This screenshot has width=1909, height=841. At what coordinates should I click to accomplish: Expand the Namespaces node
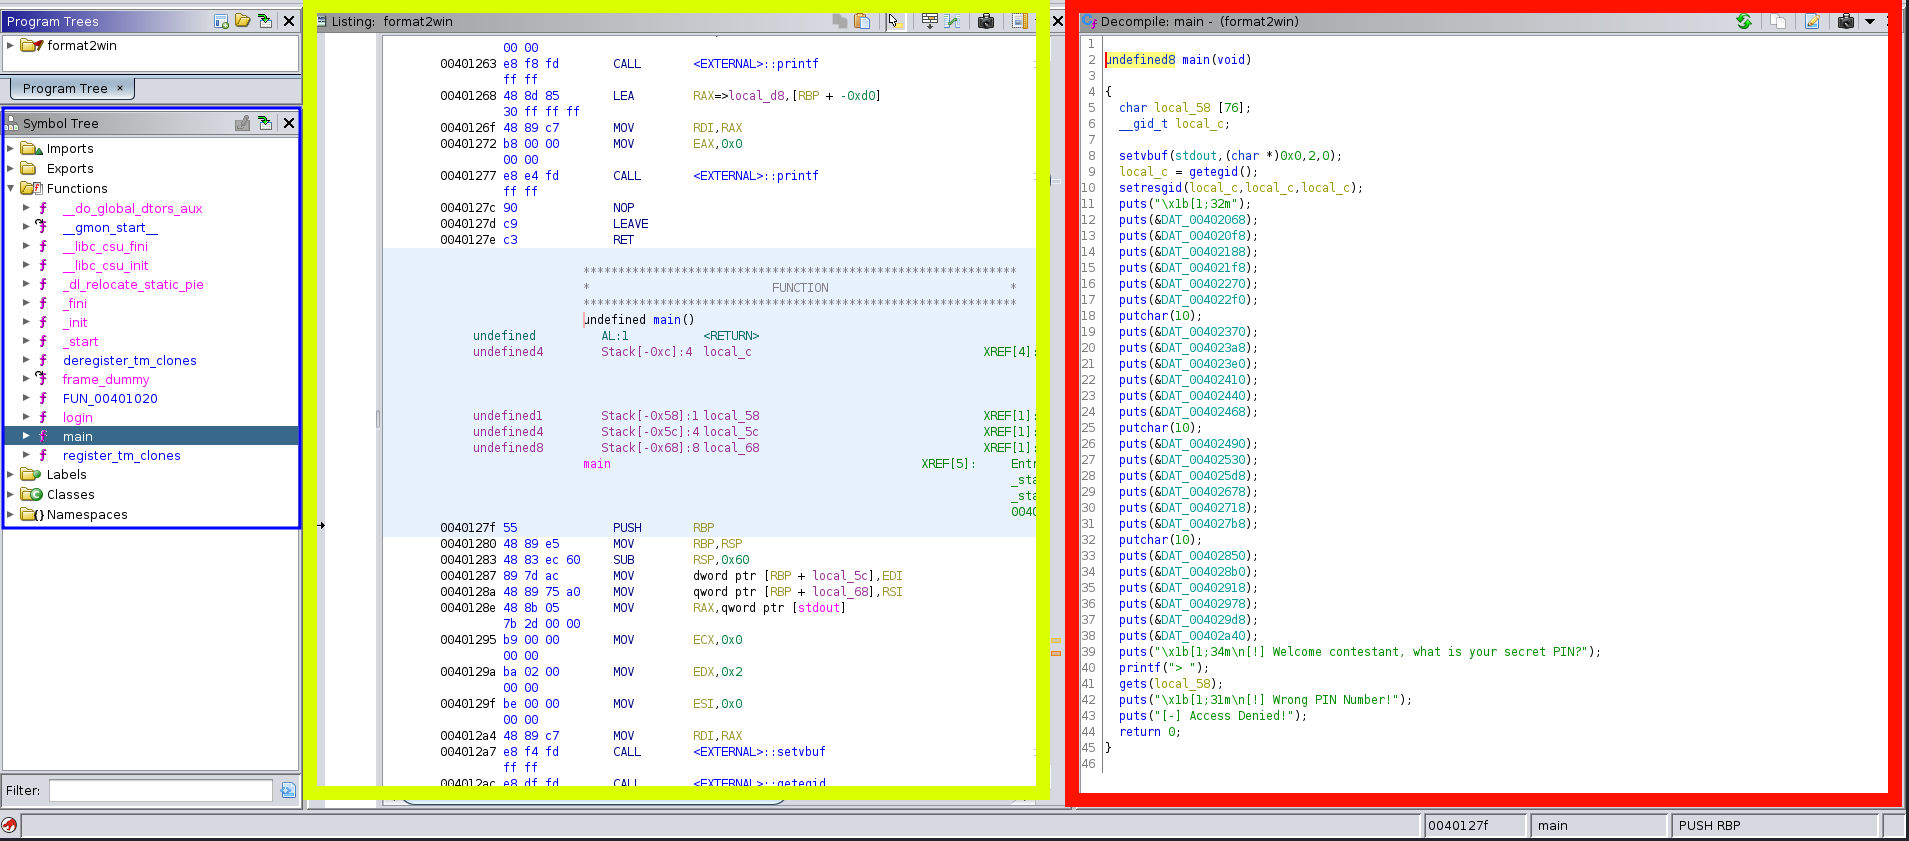click(10, 514)
